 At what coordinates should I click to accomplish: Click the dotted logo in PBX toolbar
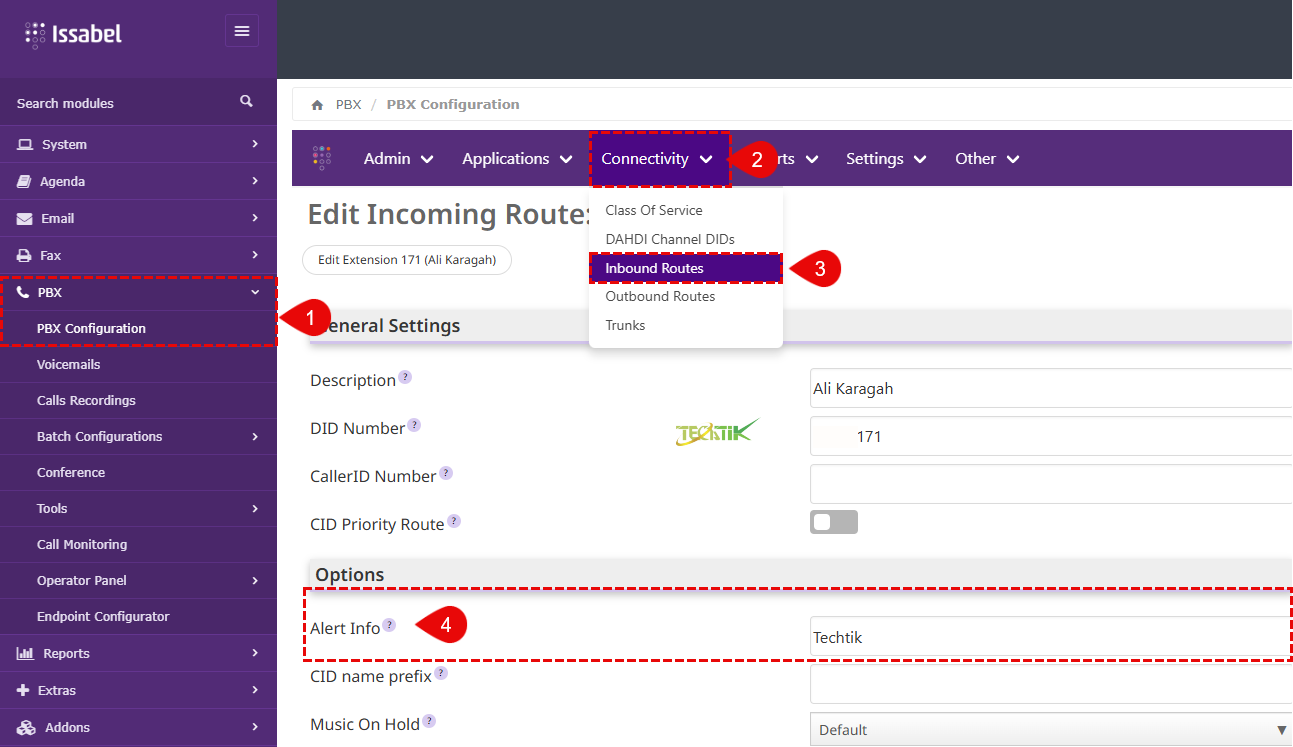321,158
